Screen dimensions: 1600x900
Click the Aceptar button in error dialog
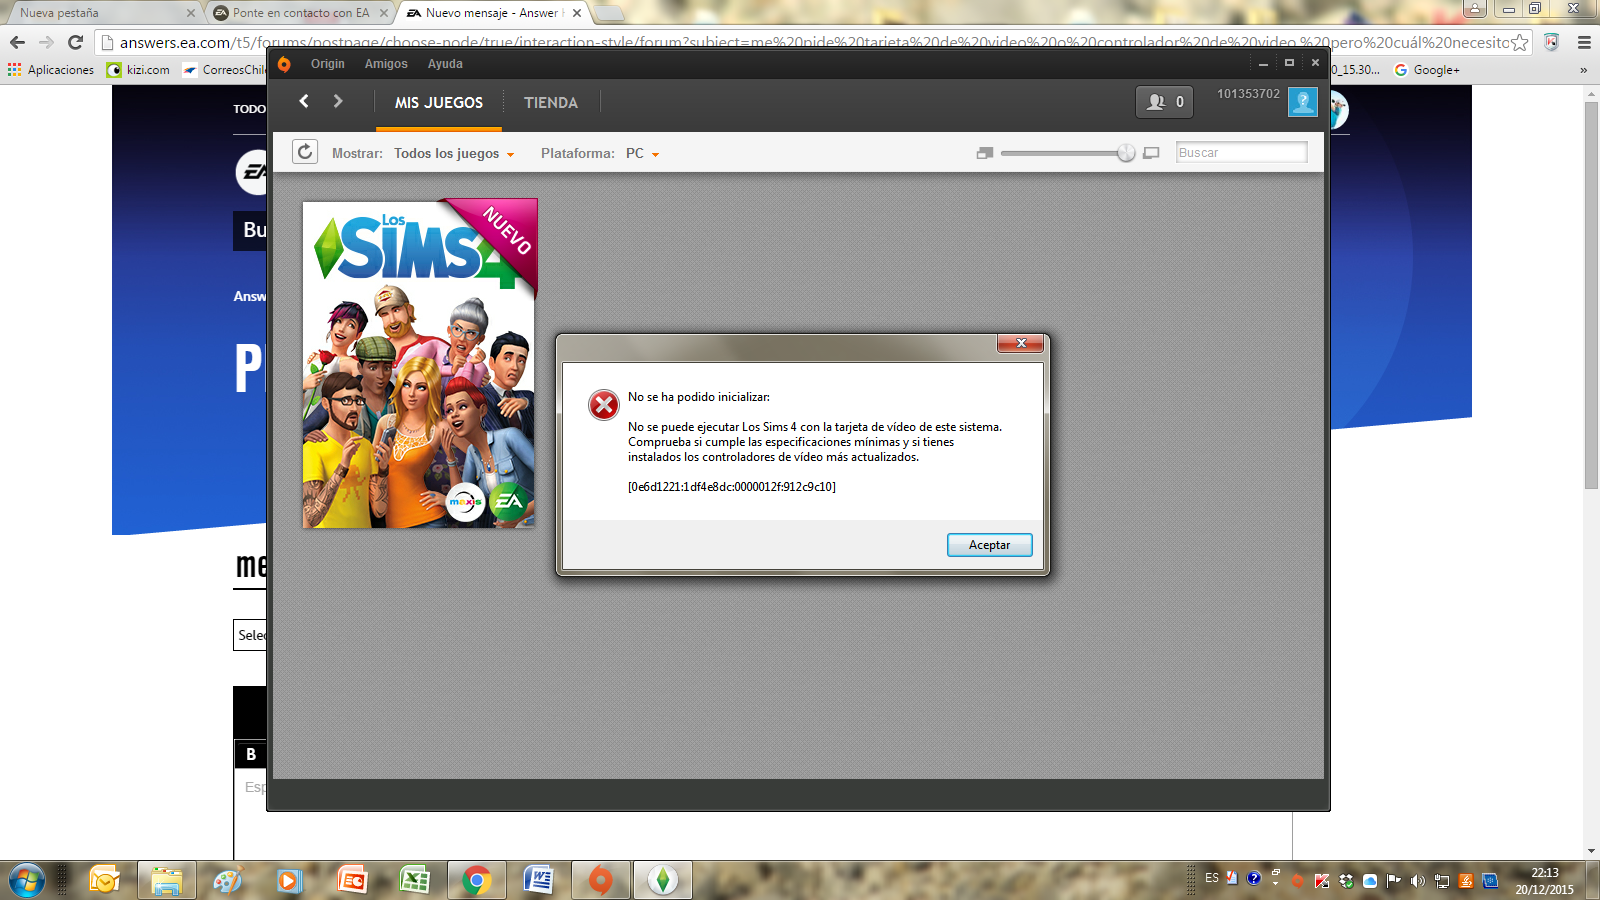pos(989,545)
